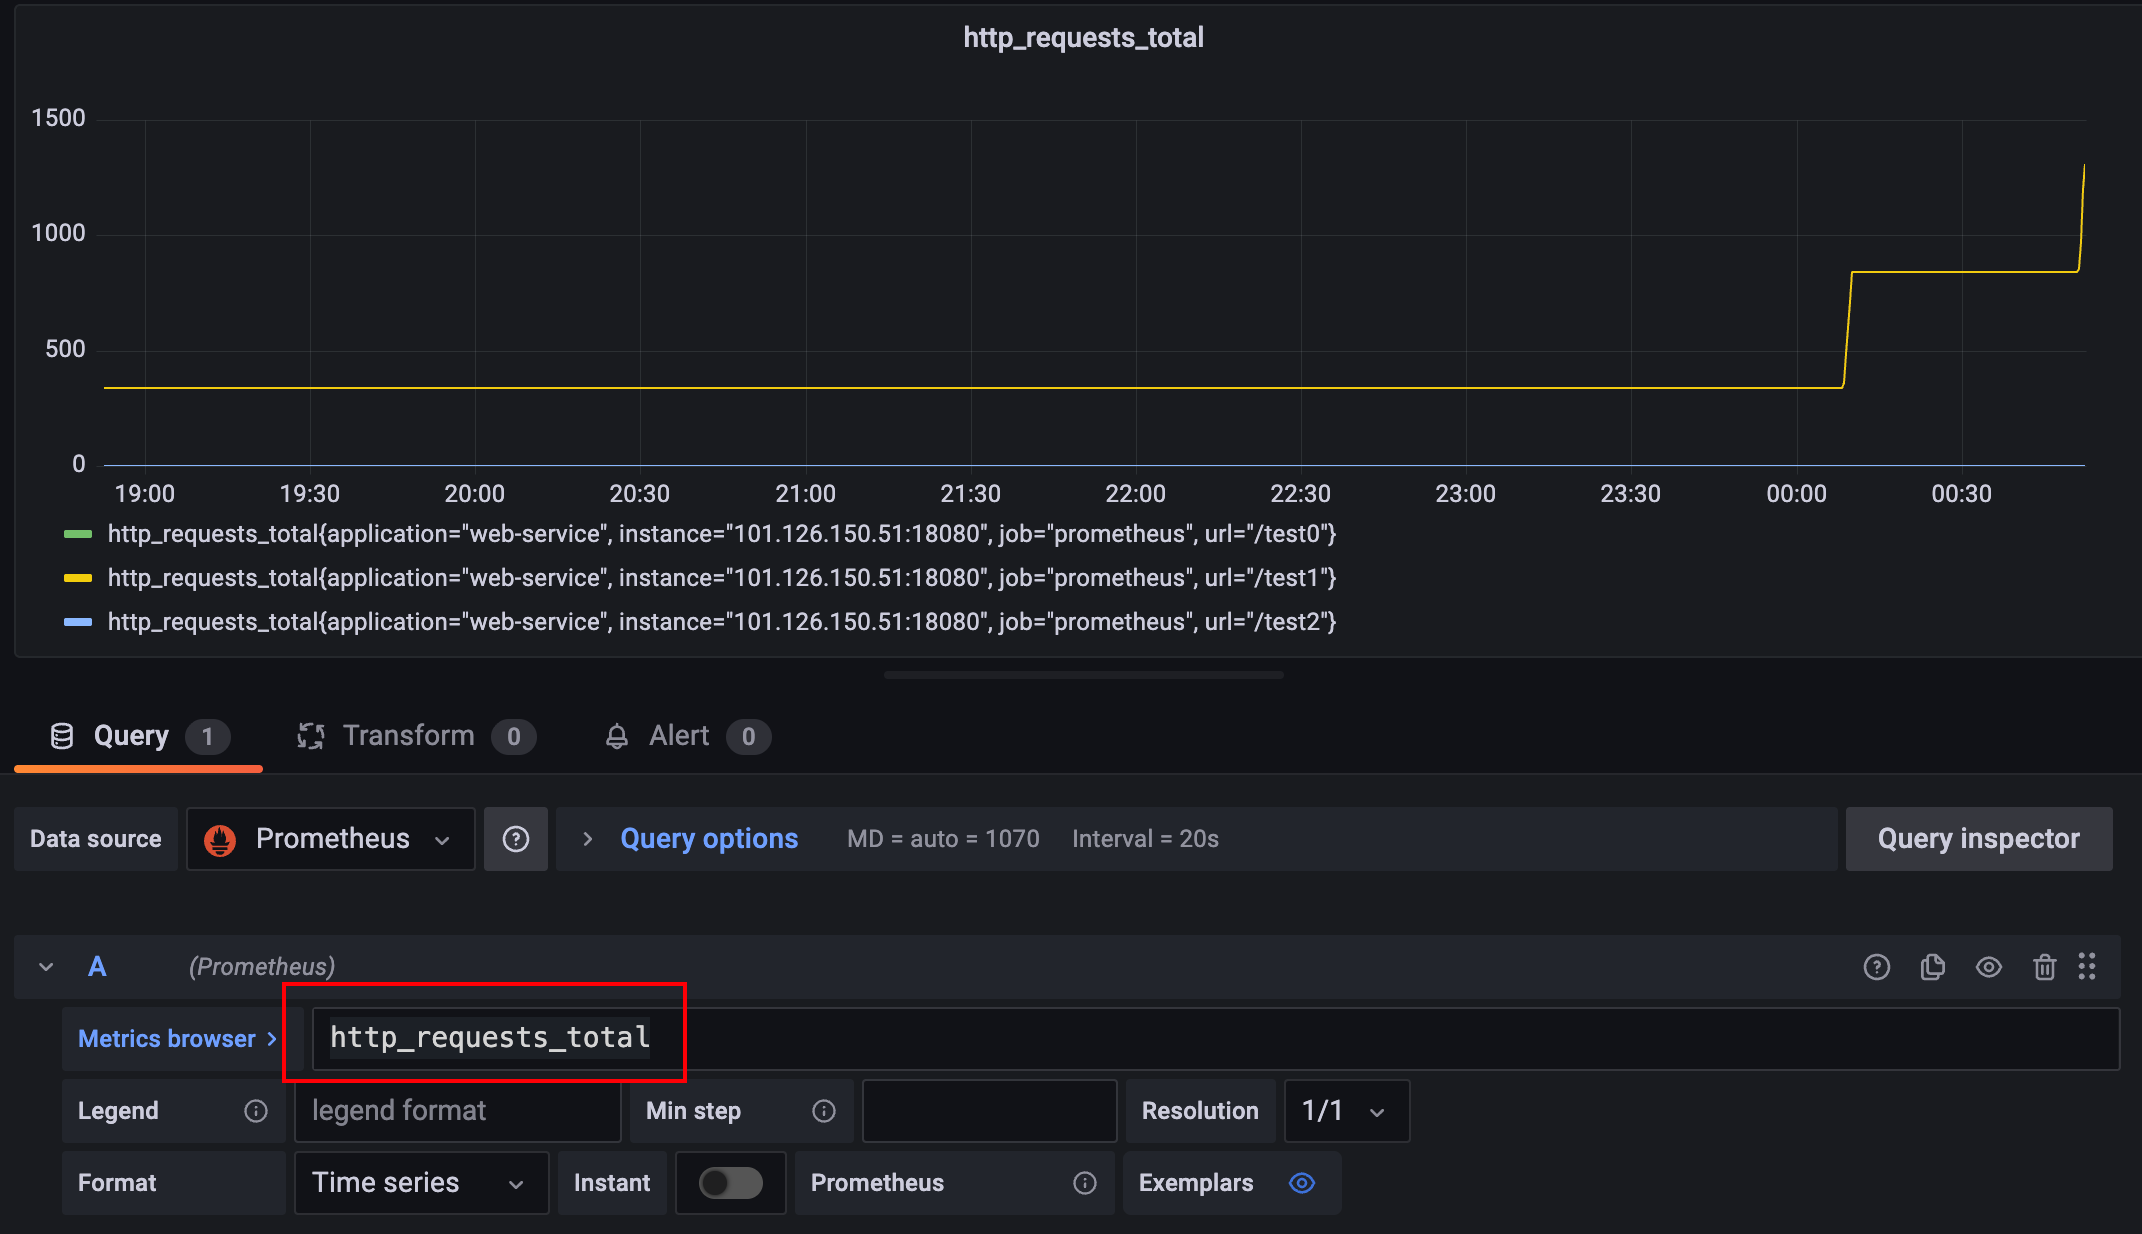Open the Prometheus data source dropdown
The image size is (2142, 1234).
click(x=331, y=839)
